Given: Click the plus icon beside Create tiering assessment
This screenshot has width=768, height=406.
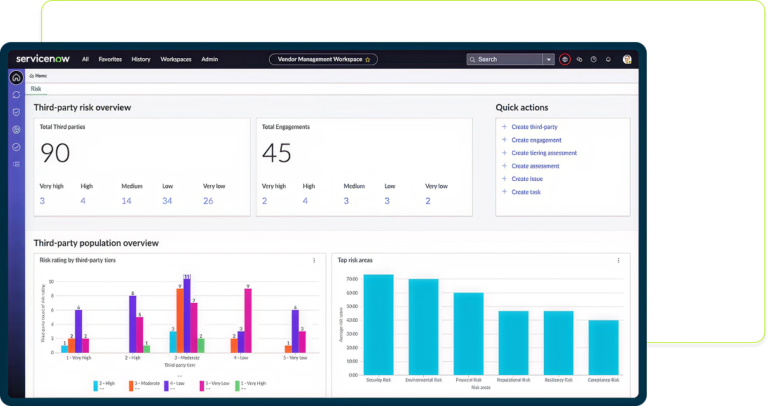Looking at the screenshot, I should [x=504, y=153].
